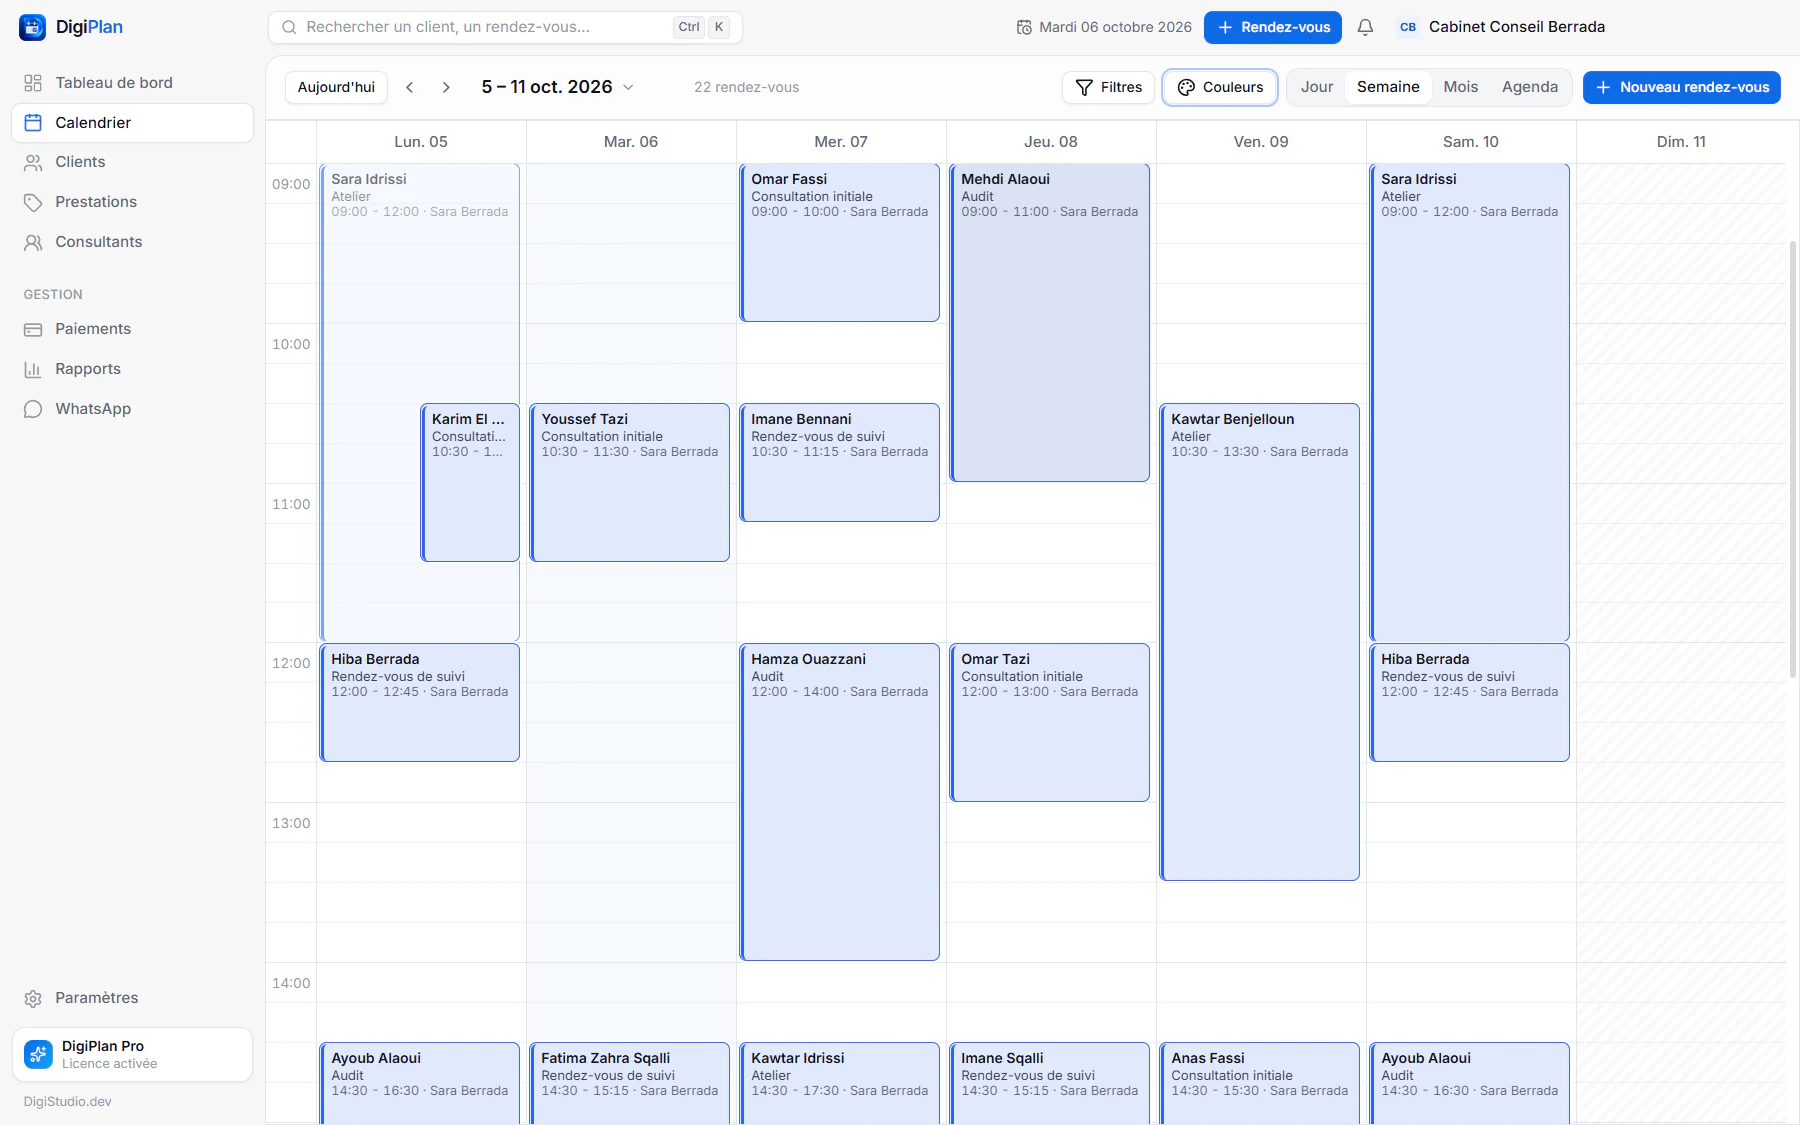Image resolution: width=1800 pixels, height=1125 pixels.
Task: Open Hamza Ouazzani audit appointment
Action: coord(839,802)
